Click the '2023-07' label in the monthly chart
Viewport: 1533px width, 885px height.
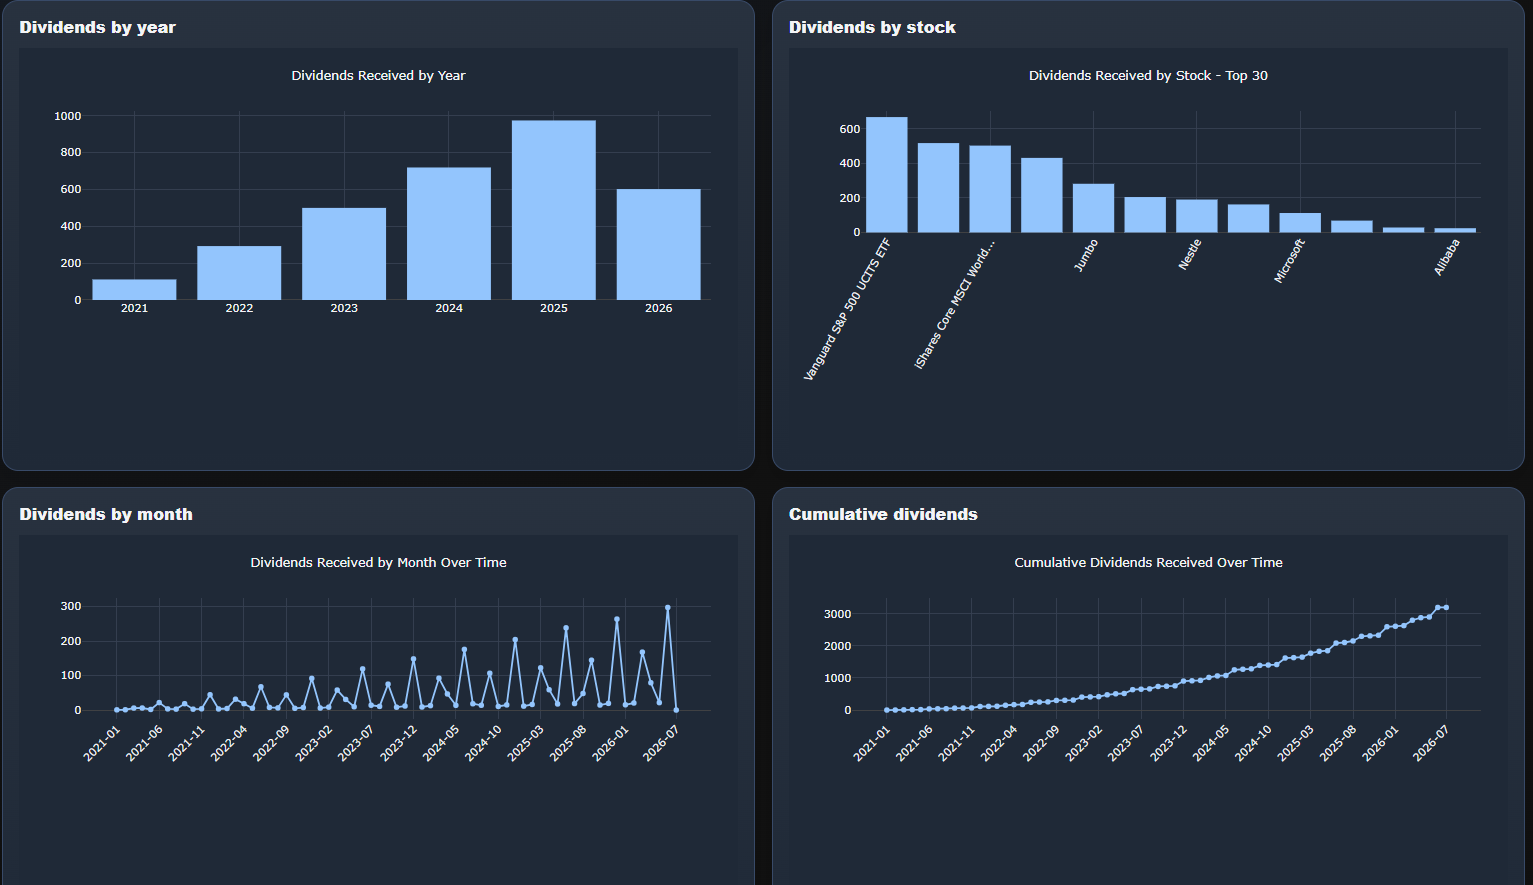tap(356, 744)
